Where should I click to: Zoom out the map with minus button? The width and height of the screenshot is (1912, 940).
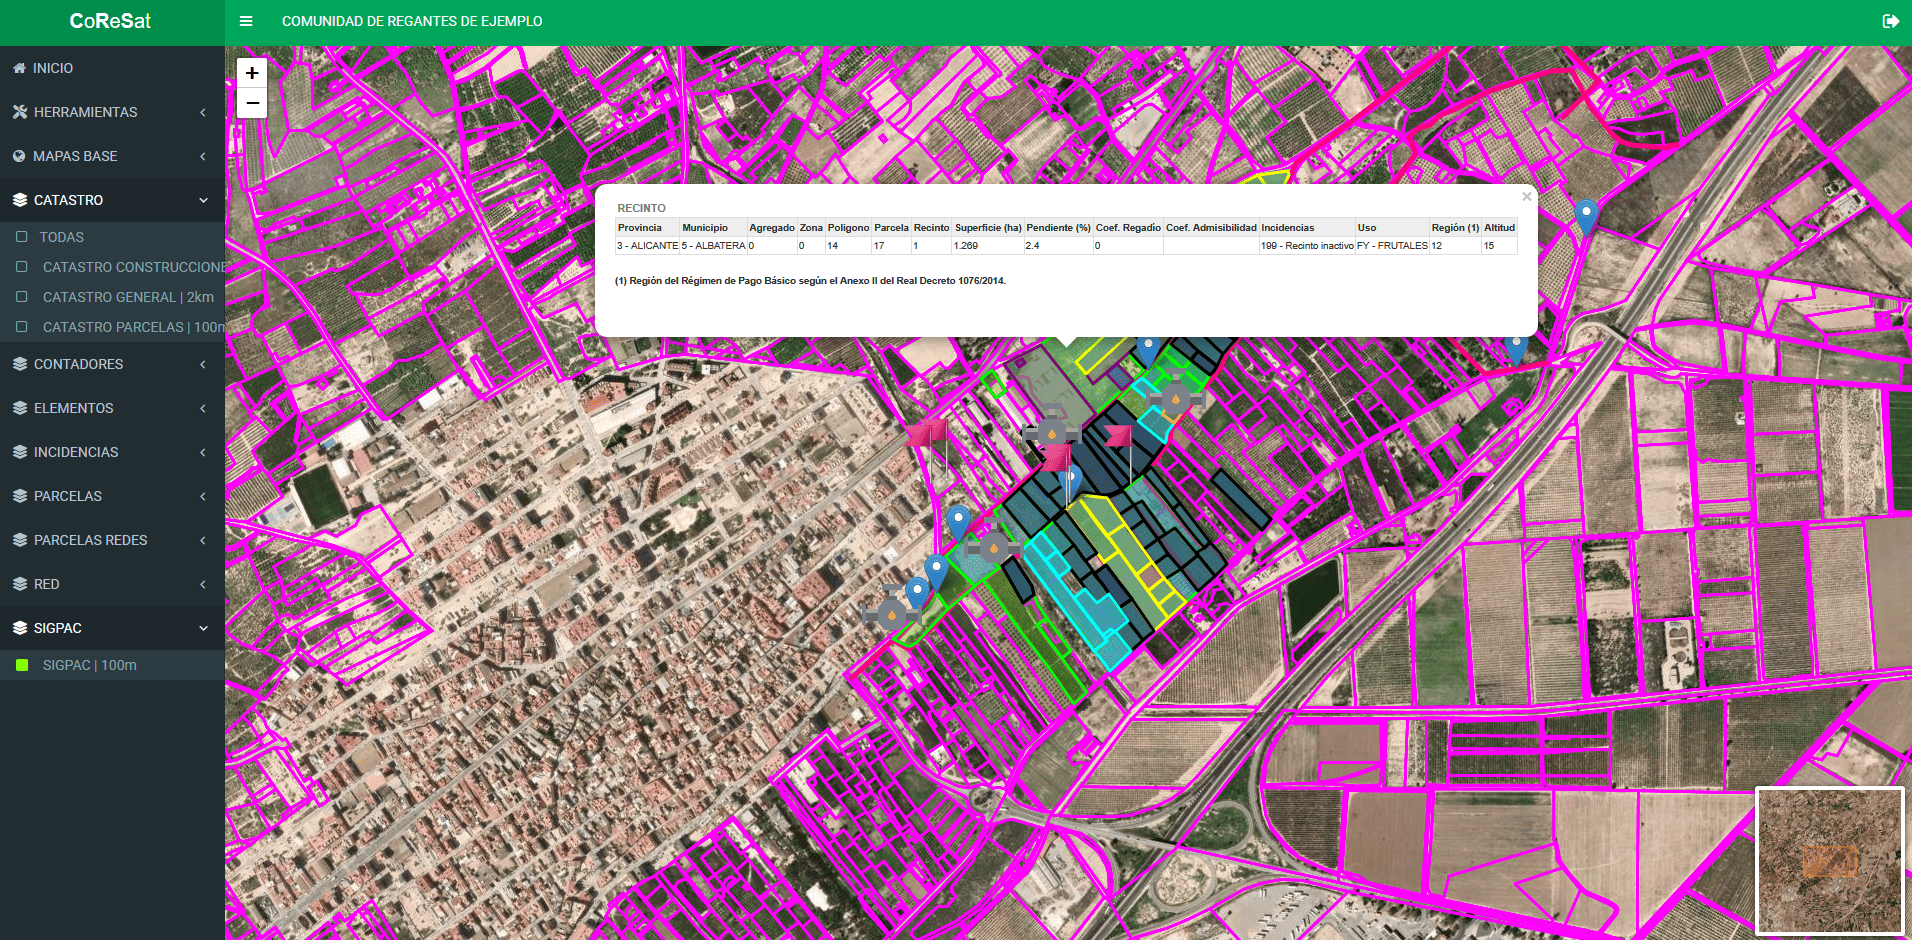252,103
